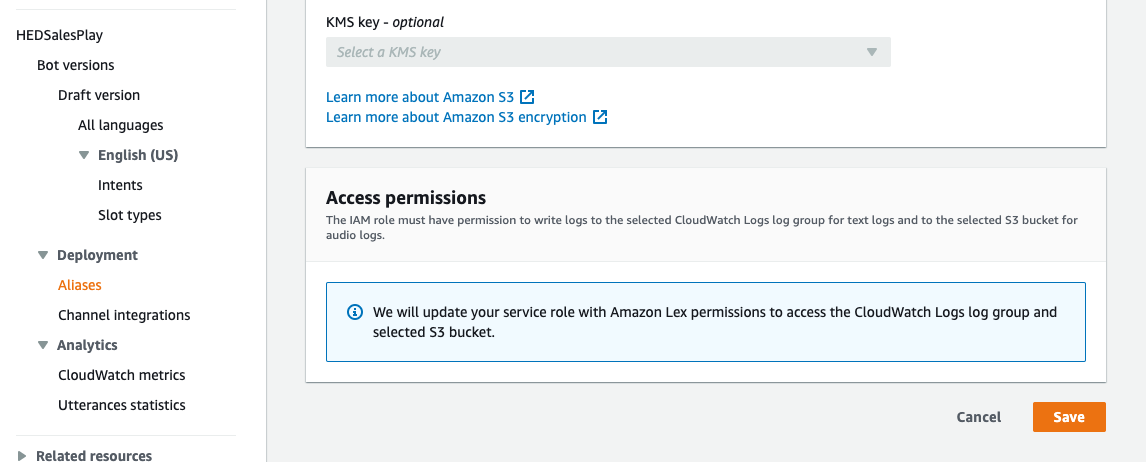Select Slot types in the sidebar
This screenshot has height=462, width=1146.
pos(130,215)
